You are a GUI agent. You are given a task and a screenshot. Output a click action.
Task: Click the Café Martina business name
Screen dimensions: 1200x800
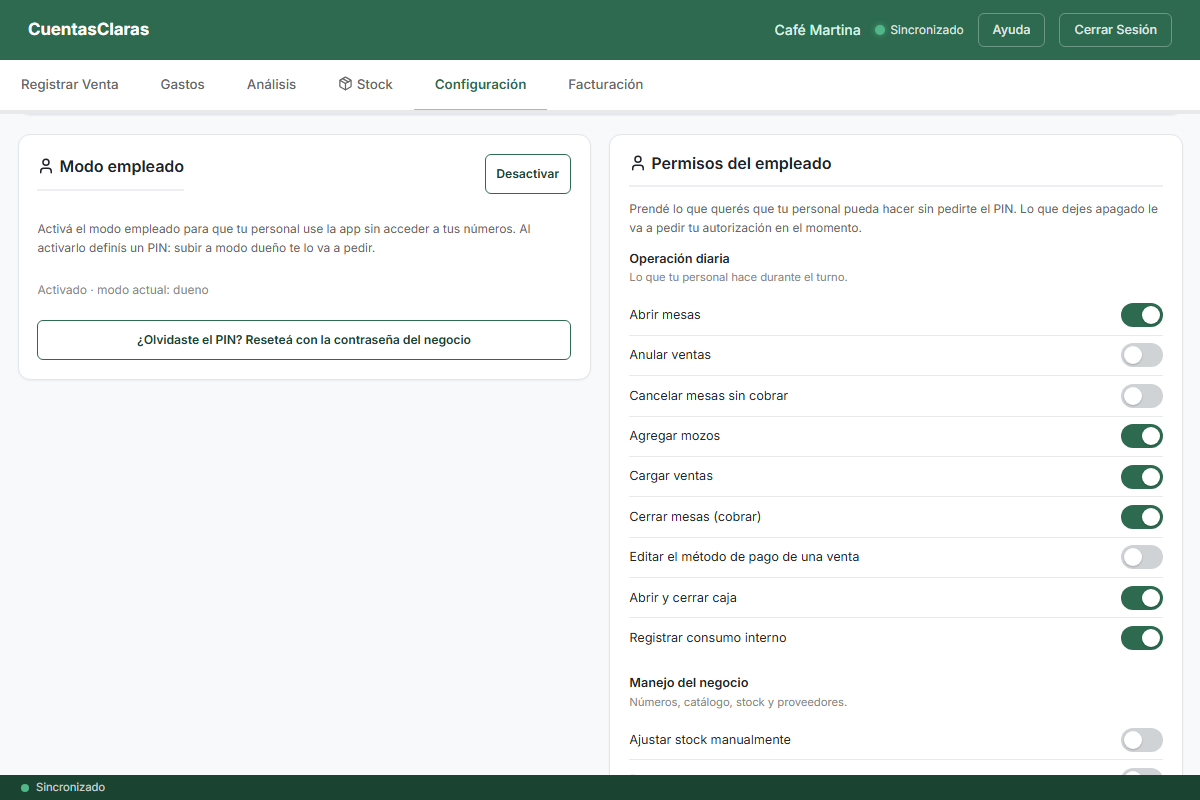[x=817, y=30]
